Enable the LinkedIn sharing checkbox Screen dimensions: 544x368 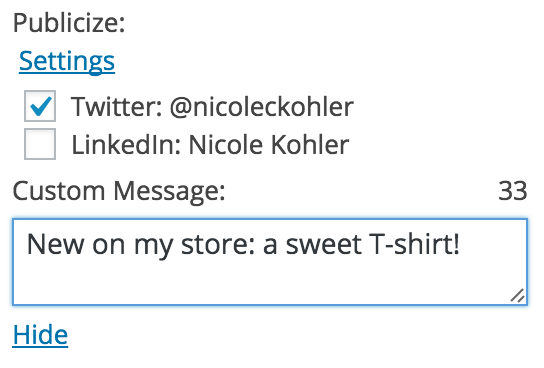coord(40,144)
